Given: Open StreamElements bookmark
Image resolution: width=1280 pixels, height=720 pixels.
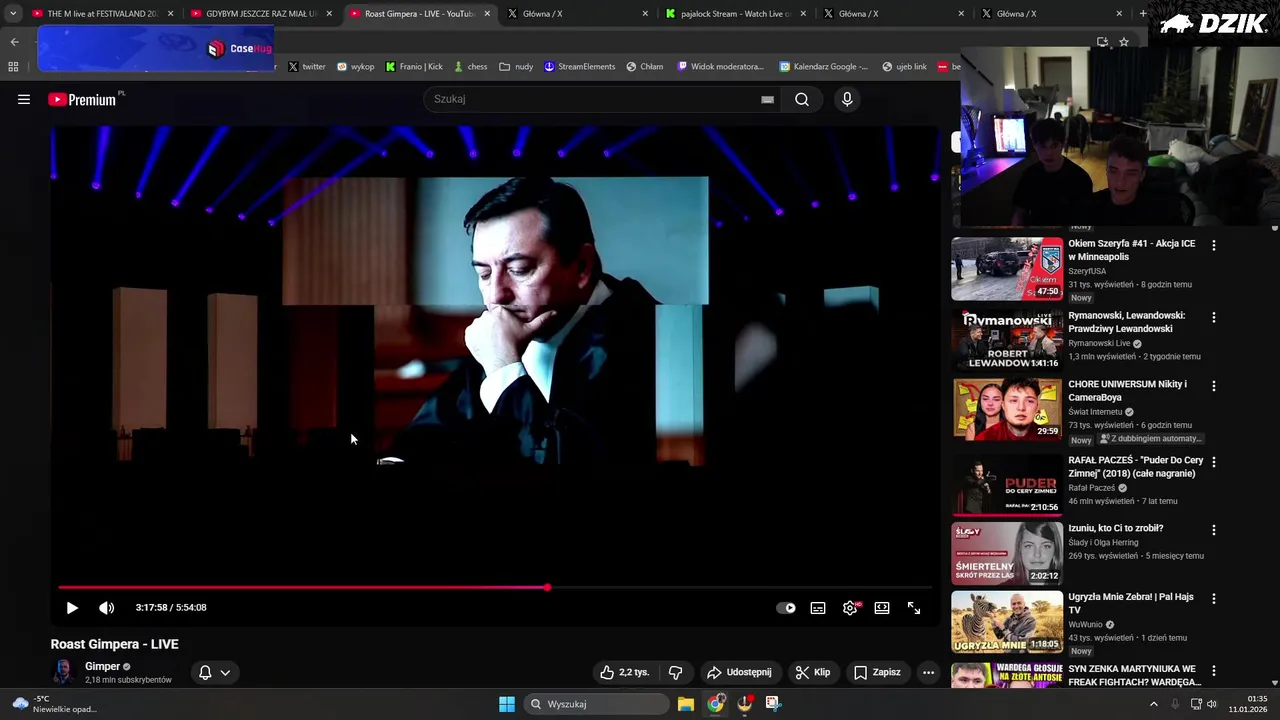Looking at the screenshot, I should pyautogui.click(x=579, y=67).
